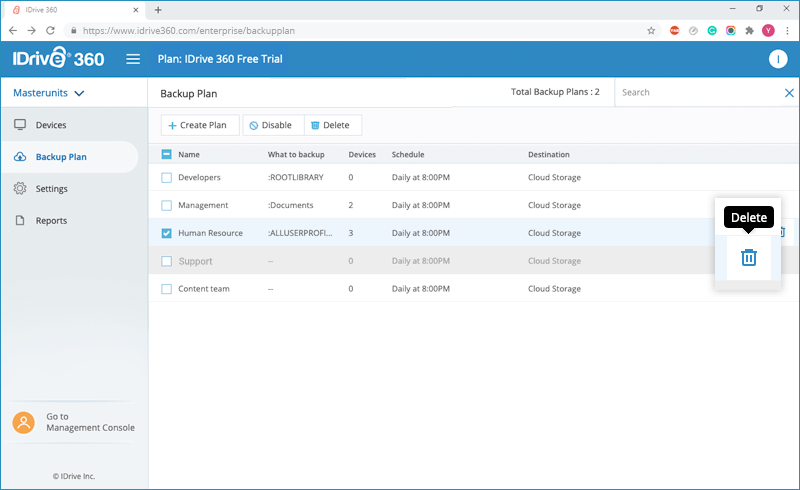Uncheck the Human Resource plan checkbox
This screenshot has width=800, height=490.
pos(166,233)
